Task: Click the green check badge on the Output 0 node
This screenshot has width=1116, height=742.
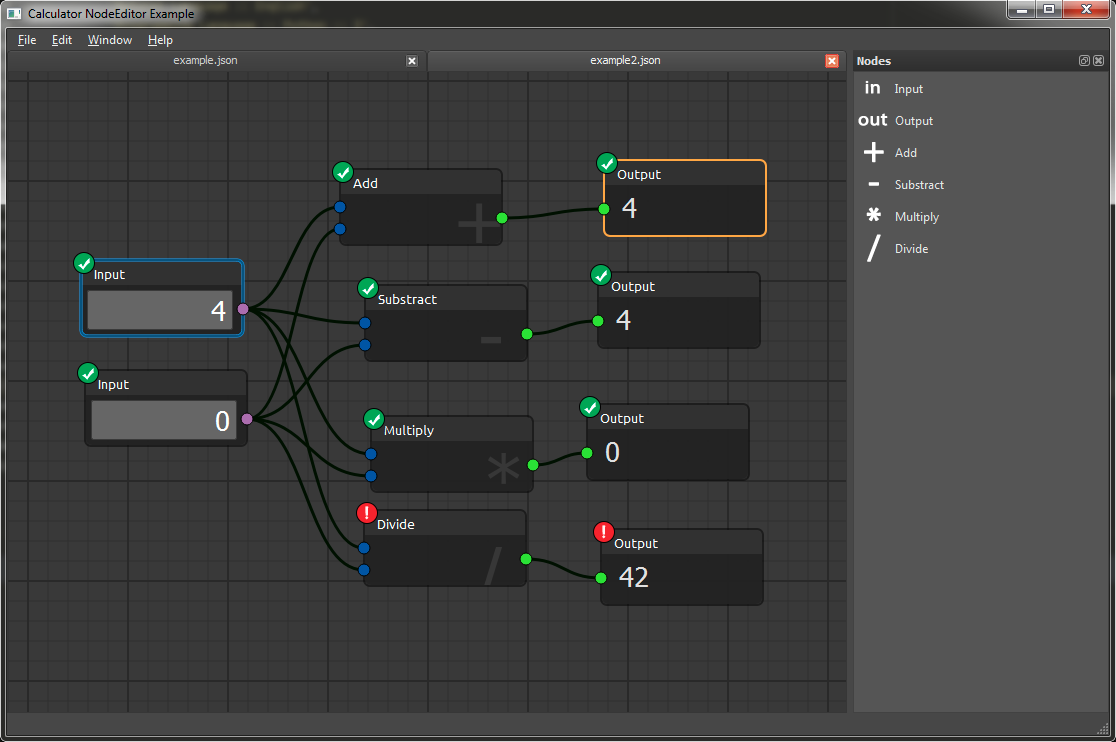Action: pos(589,407)
